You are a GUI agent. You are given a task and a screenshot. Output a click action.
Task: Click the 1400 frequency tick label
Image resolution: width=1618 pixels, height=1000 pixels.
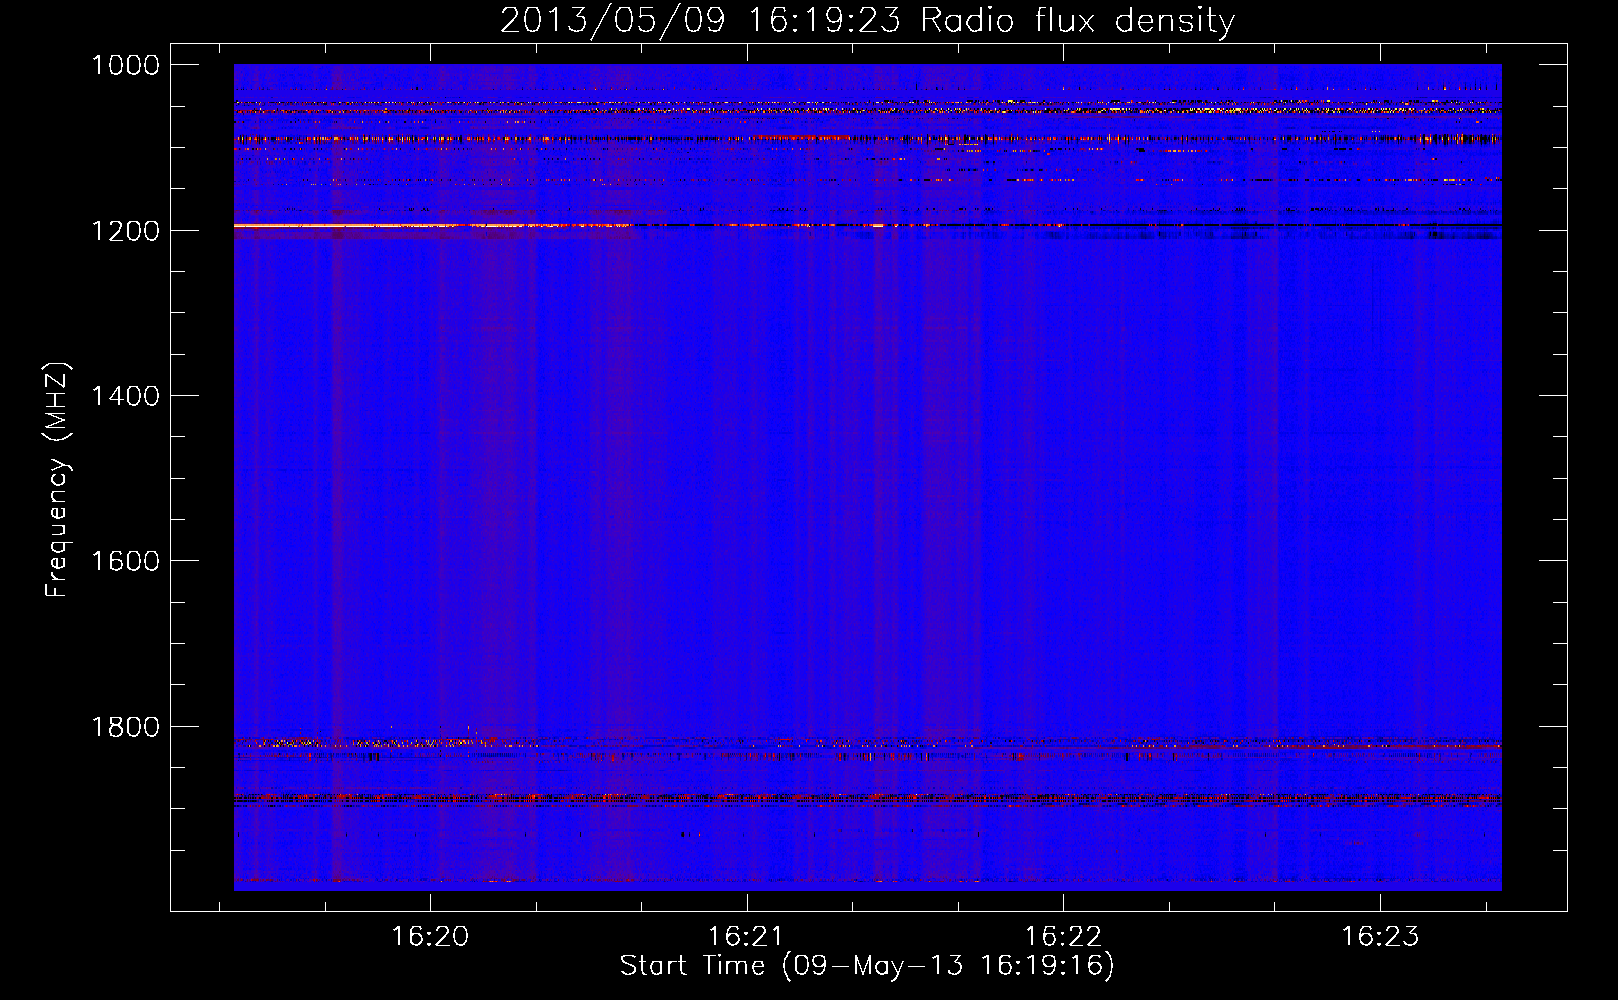click(x=125, y=396)
